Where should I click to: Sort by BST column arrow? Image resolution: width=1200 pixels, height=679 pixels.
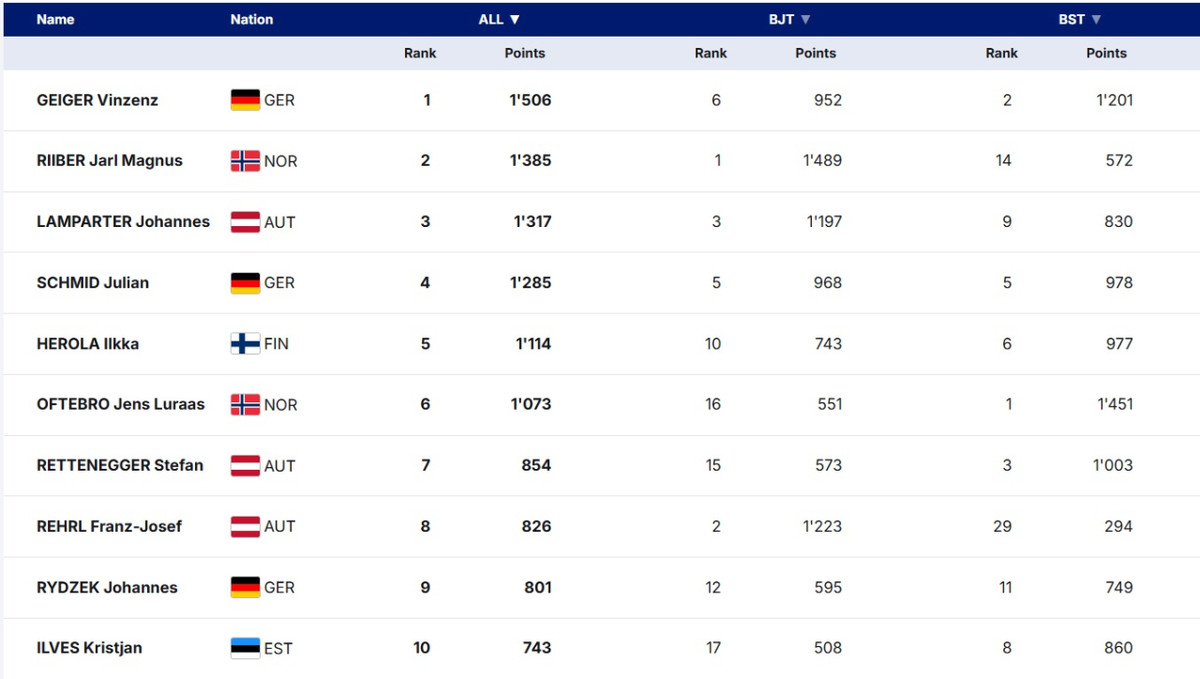click(1096, 19)
